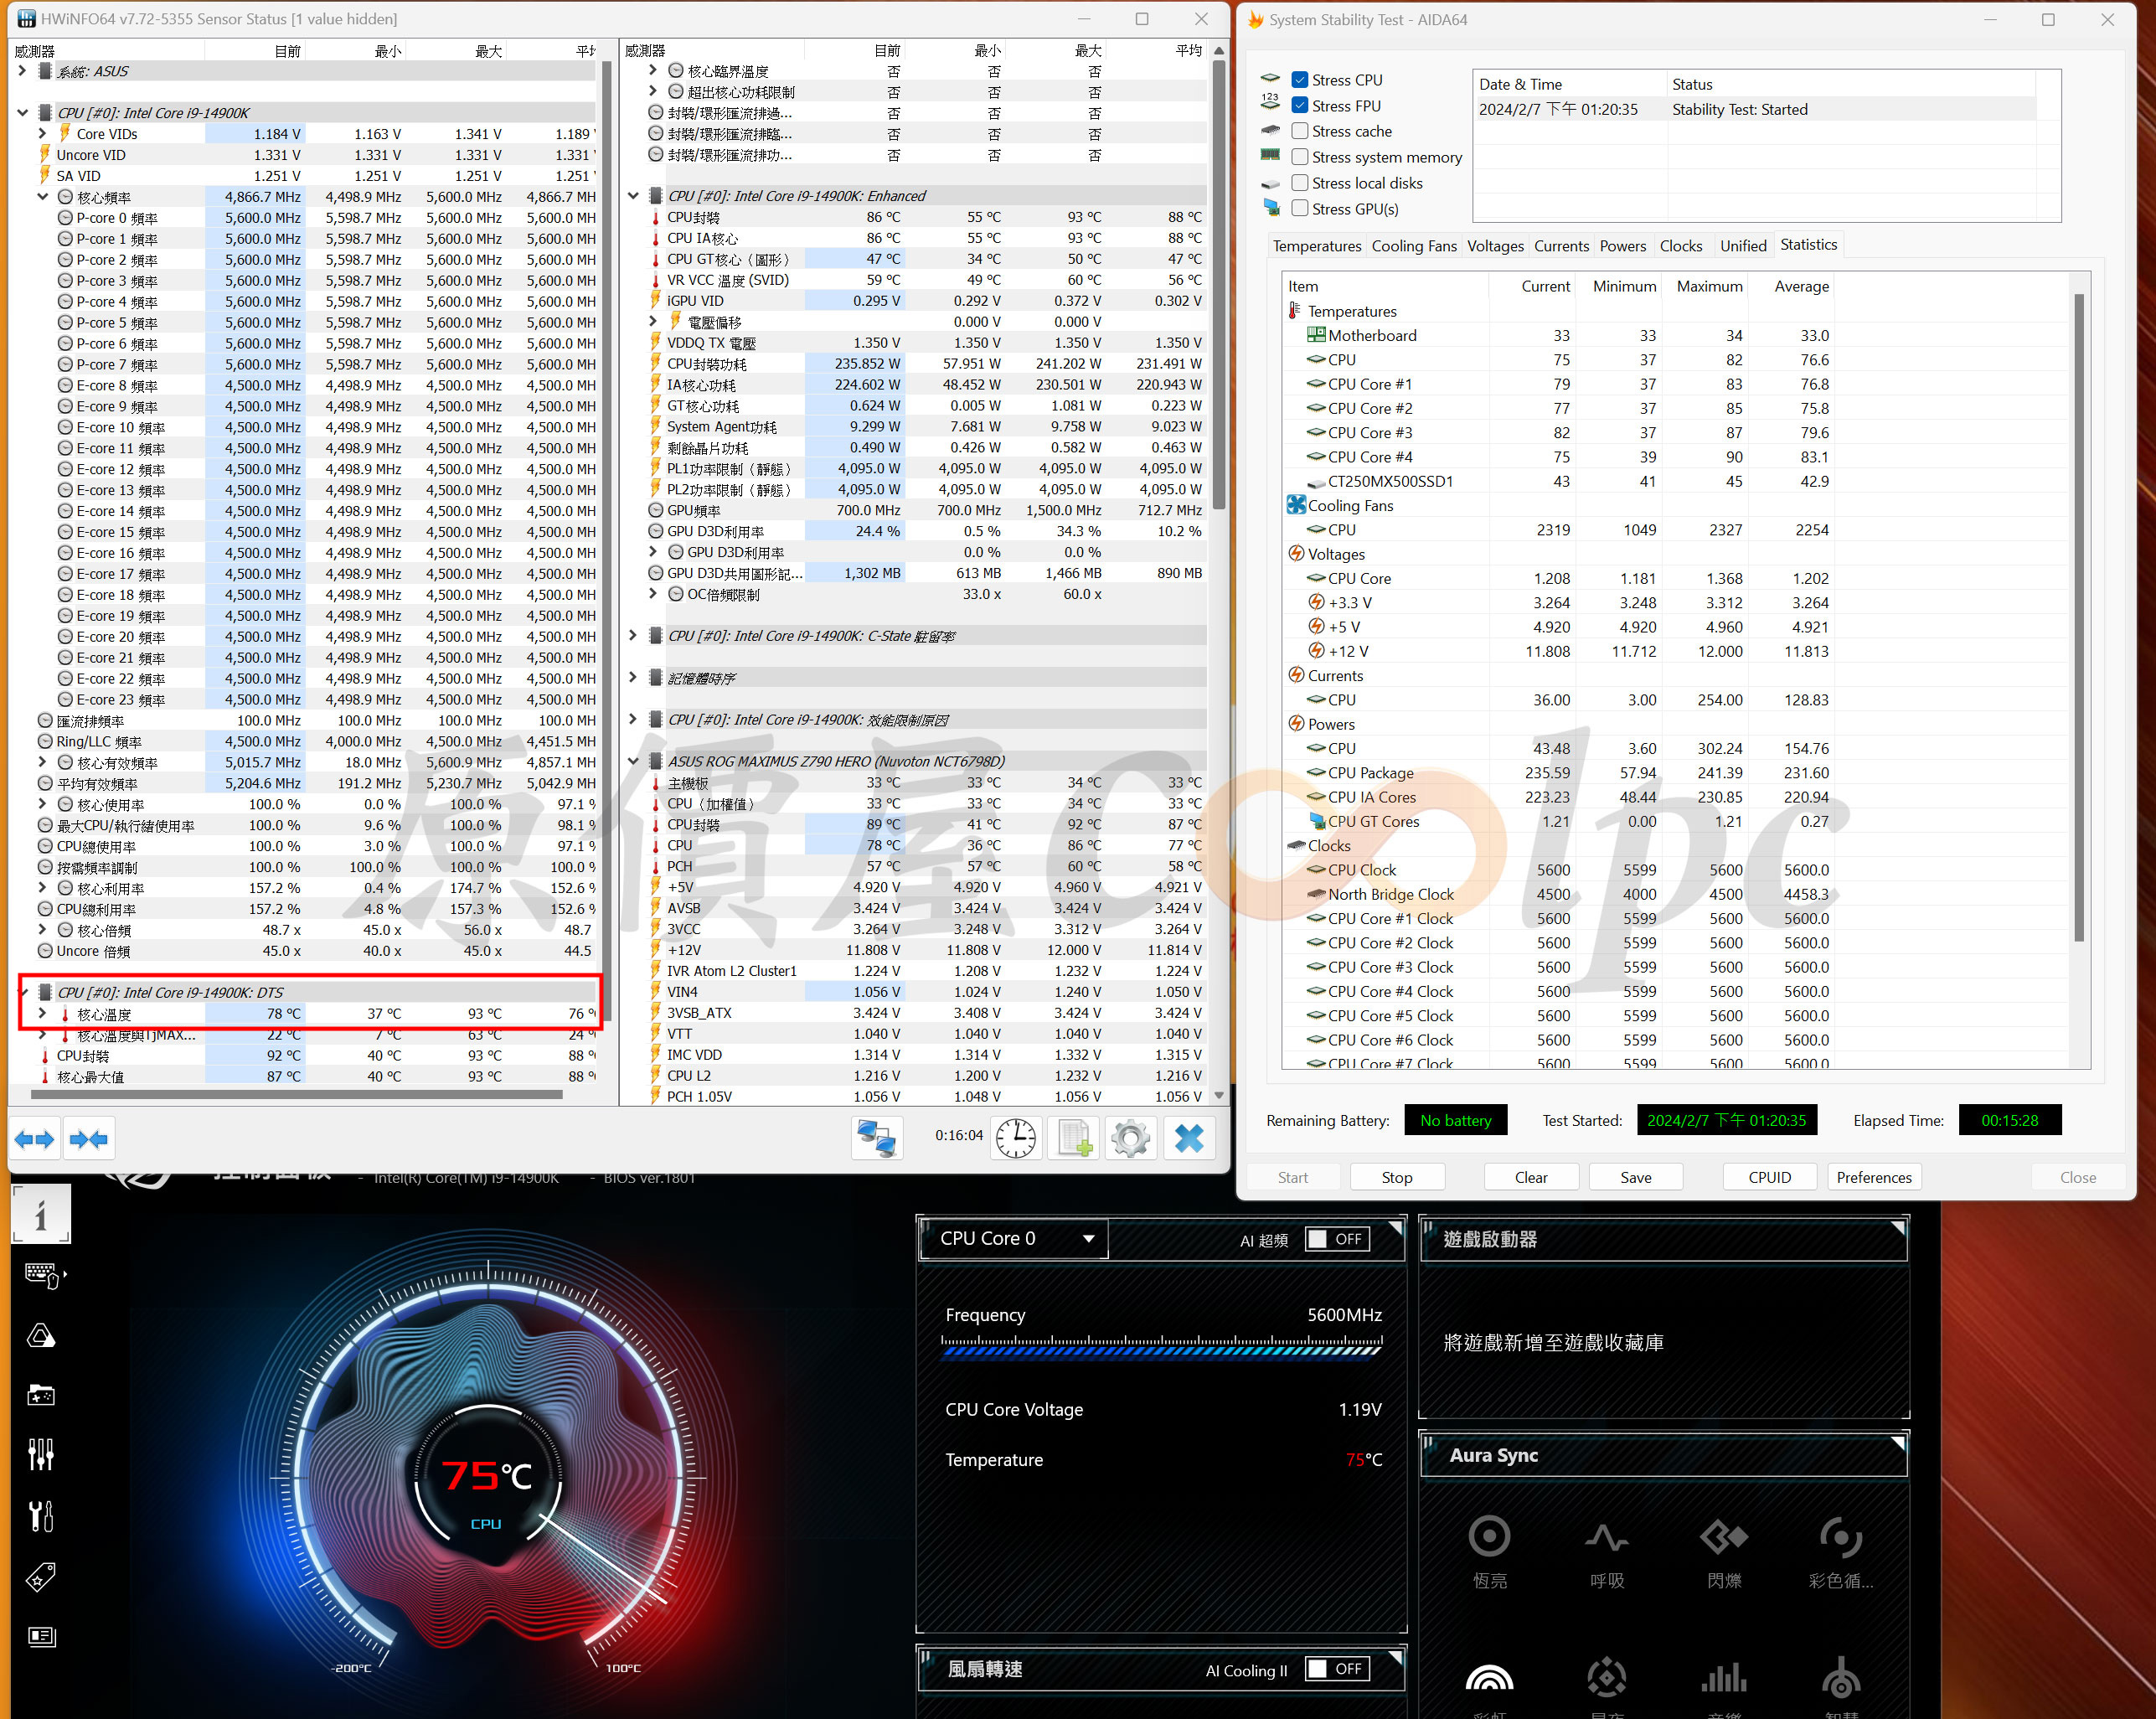
Task: Click 將遊戲新增至遊戲收藏庫 link
Action: [x=1553, y=1343]
